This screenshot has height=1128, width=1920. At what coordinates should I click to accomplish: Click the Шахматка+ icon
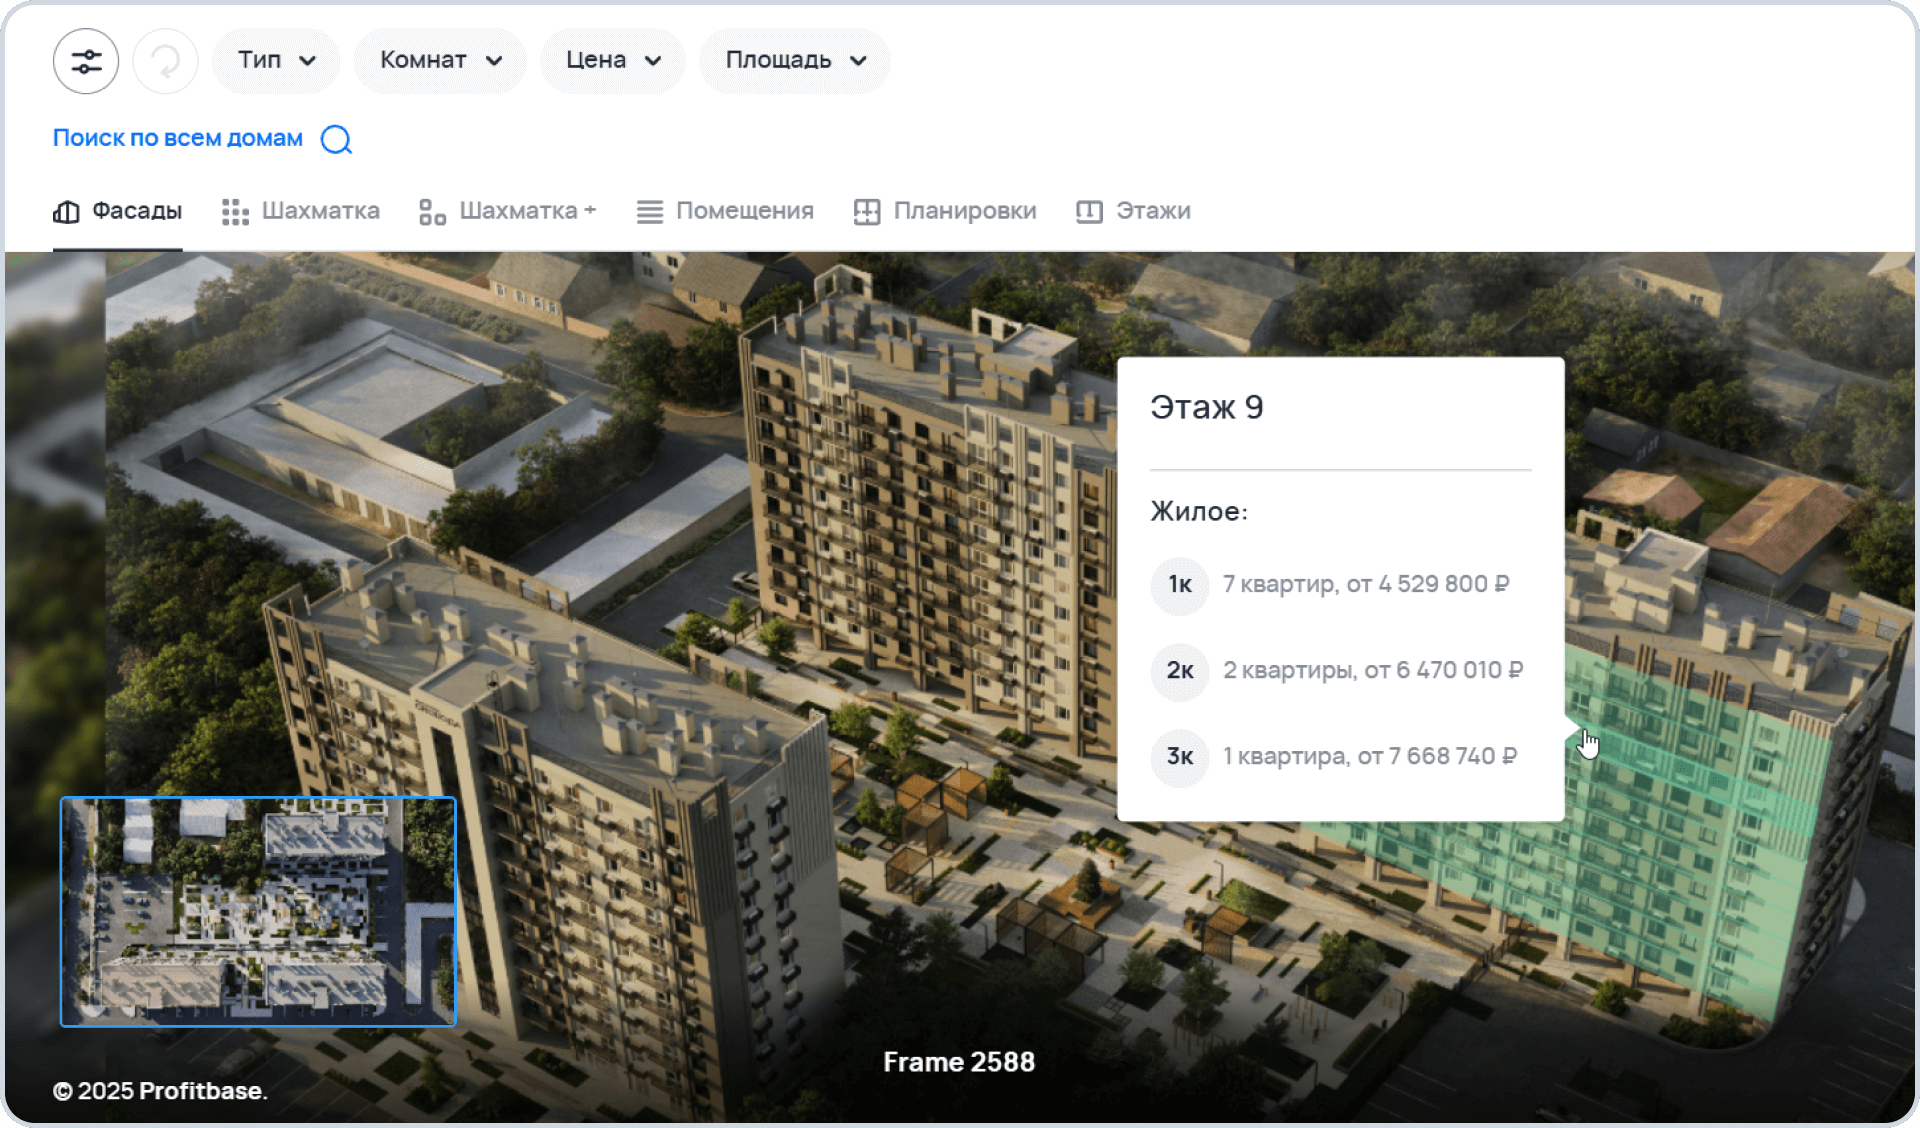tap(432, 212)
